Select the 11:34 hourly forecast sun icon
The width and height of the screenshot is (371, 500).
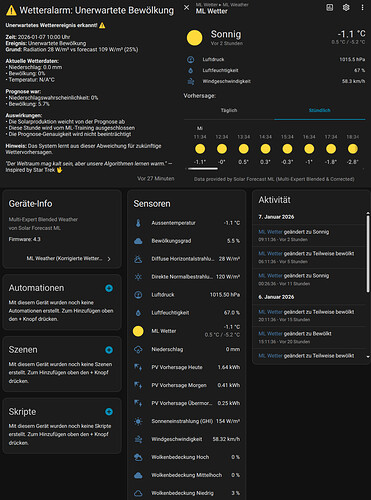200,149
